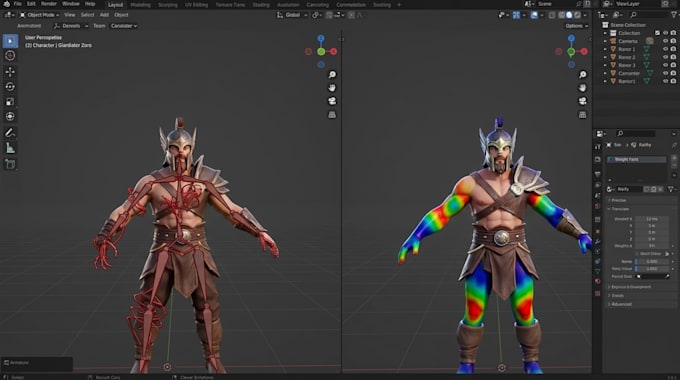Open the red material properties tab

(x=598, y=281)
